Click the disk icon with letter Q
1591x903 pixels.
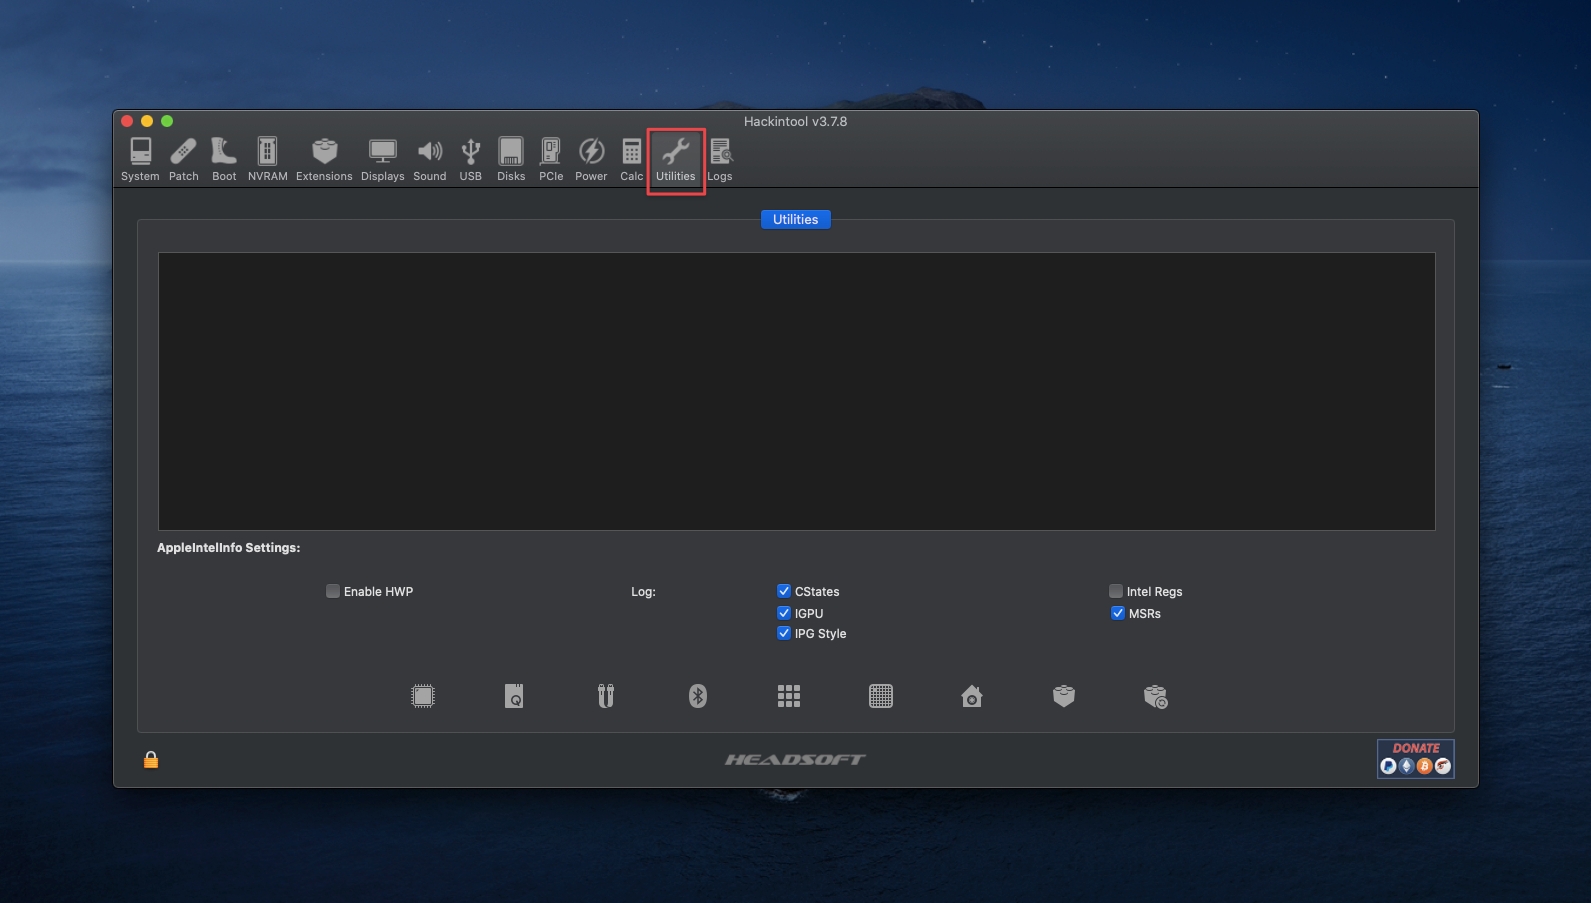click(x=514, y=696)
